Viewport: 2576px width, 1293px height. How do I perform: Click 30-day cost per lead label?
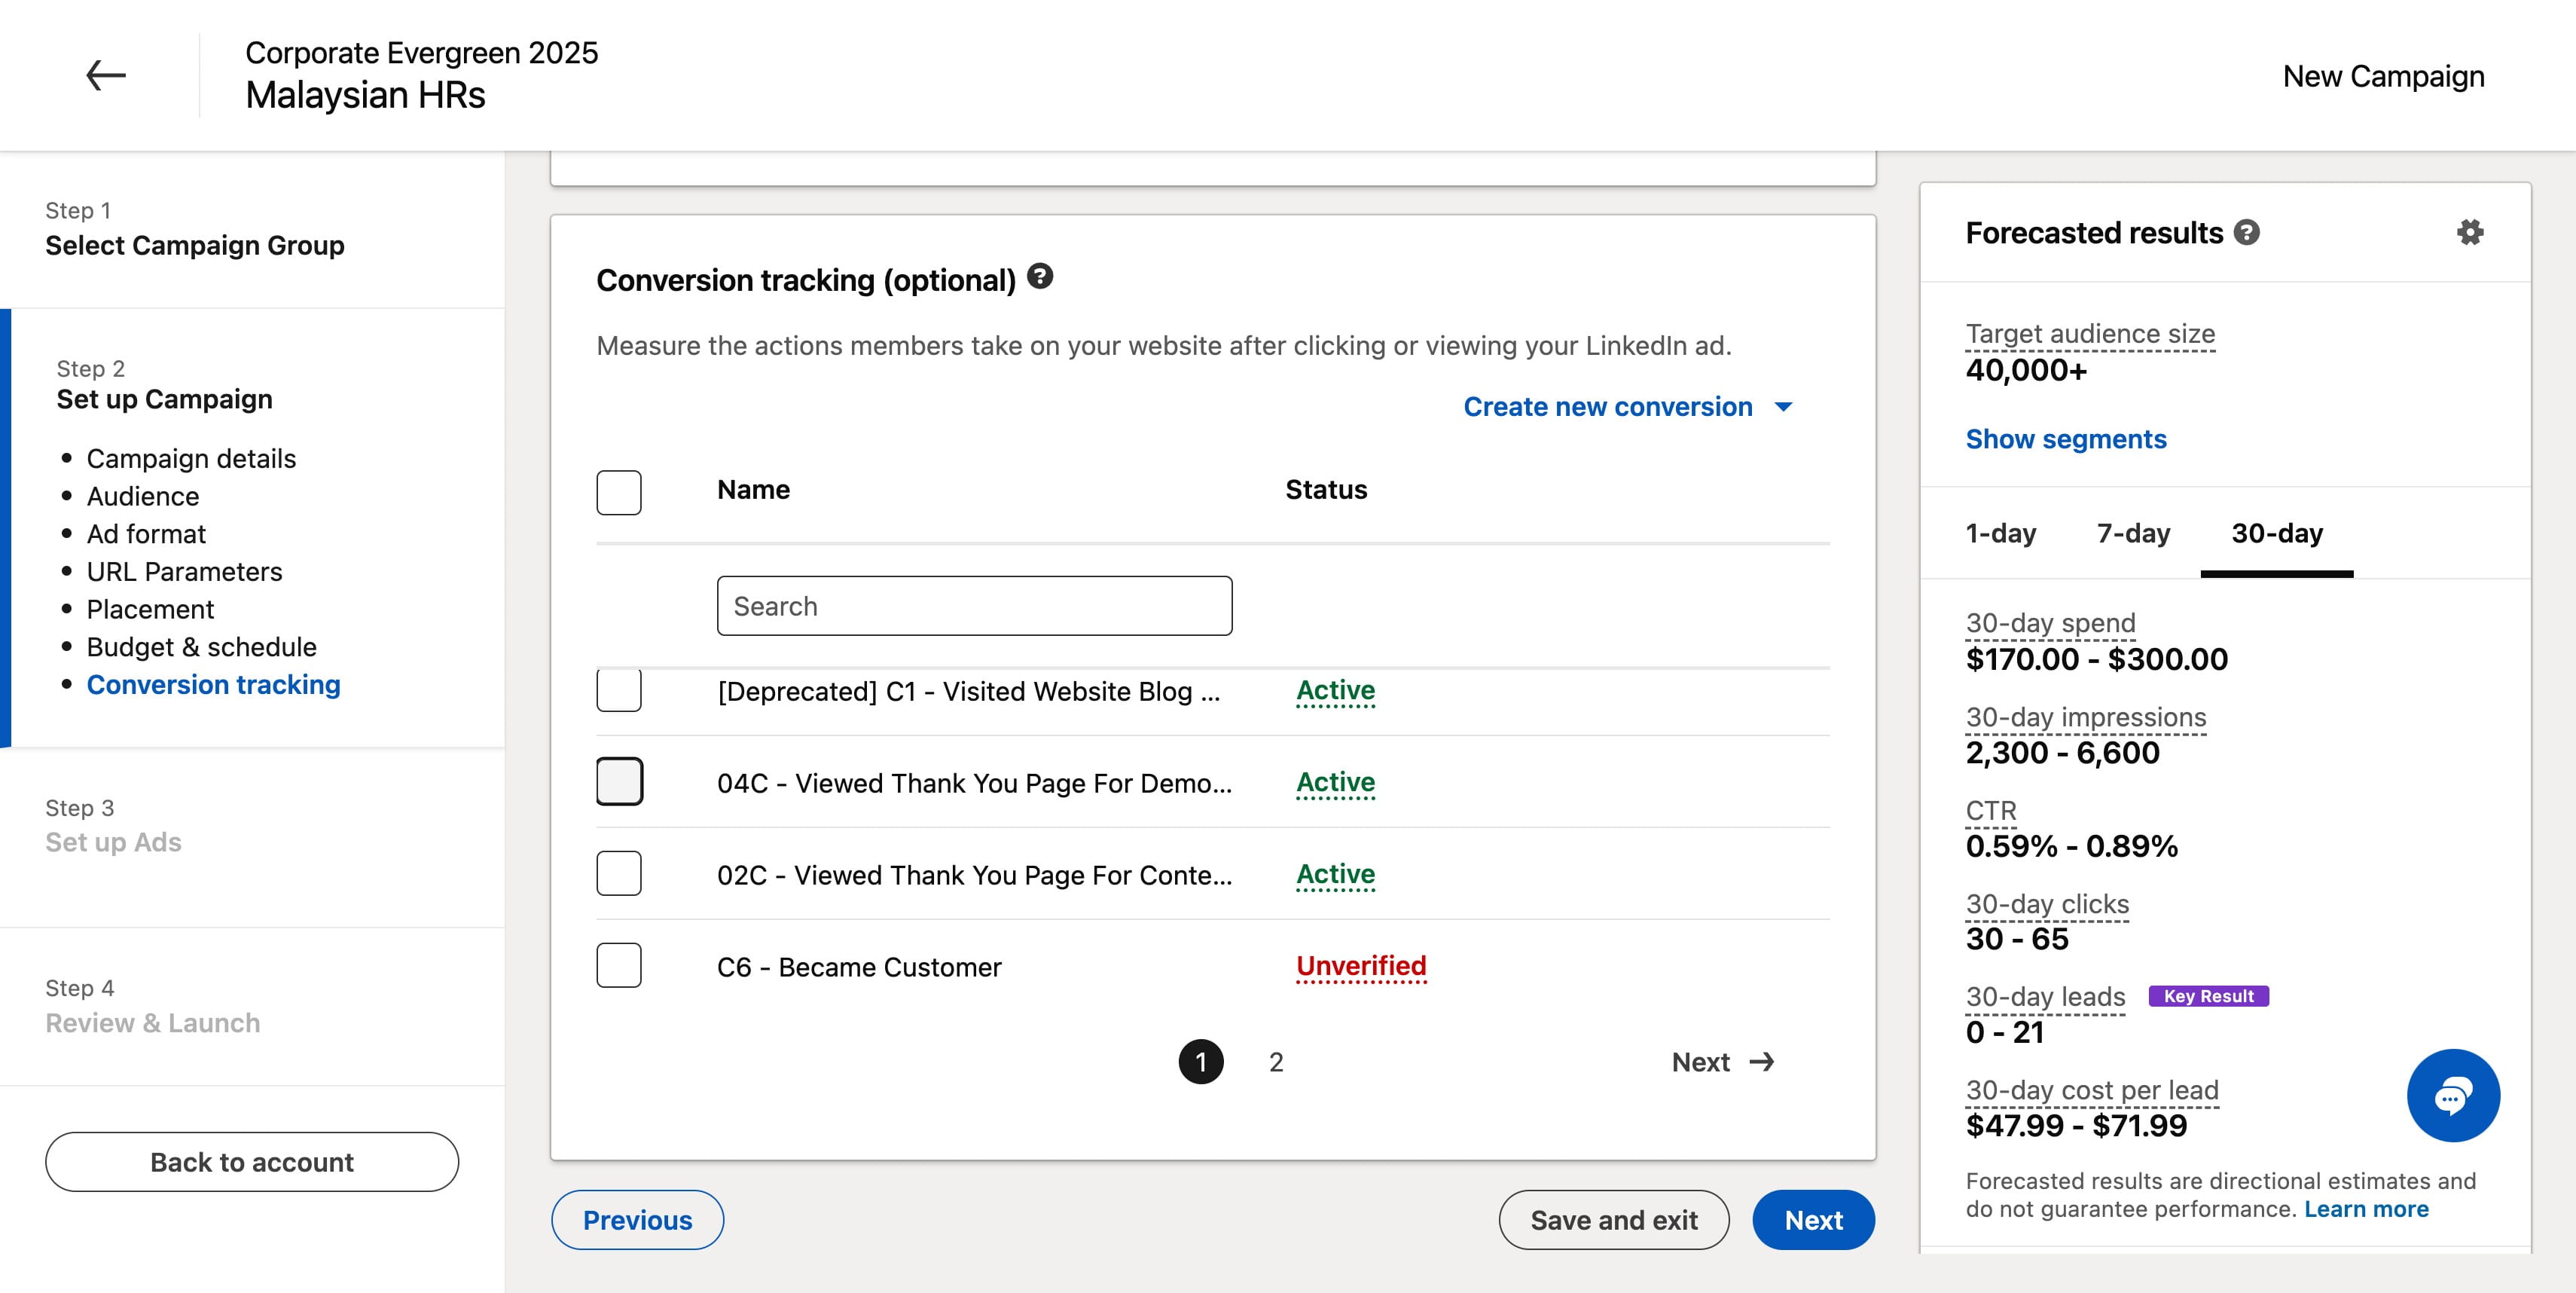click(x=2092, y=1090)
